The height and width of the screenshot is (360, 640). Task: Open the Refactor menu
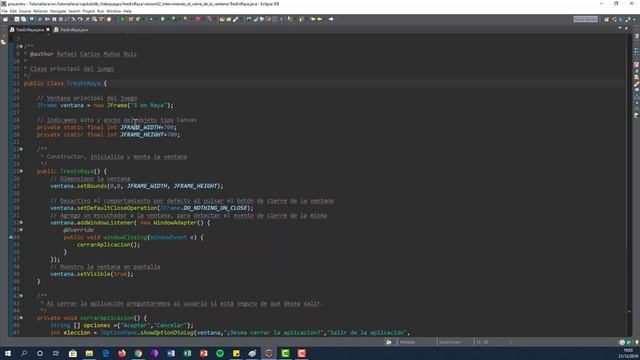pos(40,11)
